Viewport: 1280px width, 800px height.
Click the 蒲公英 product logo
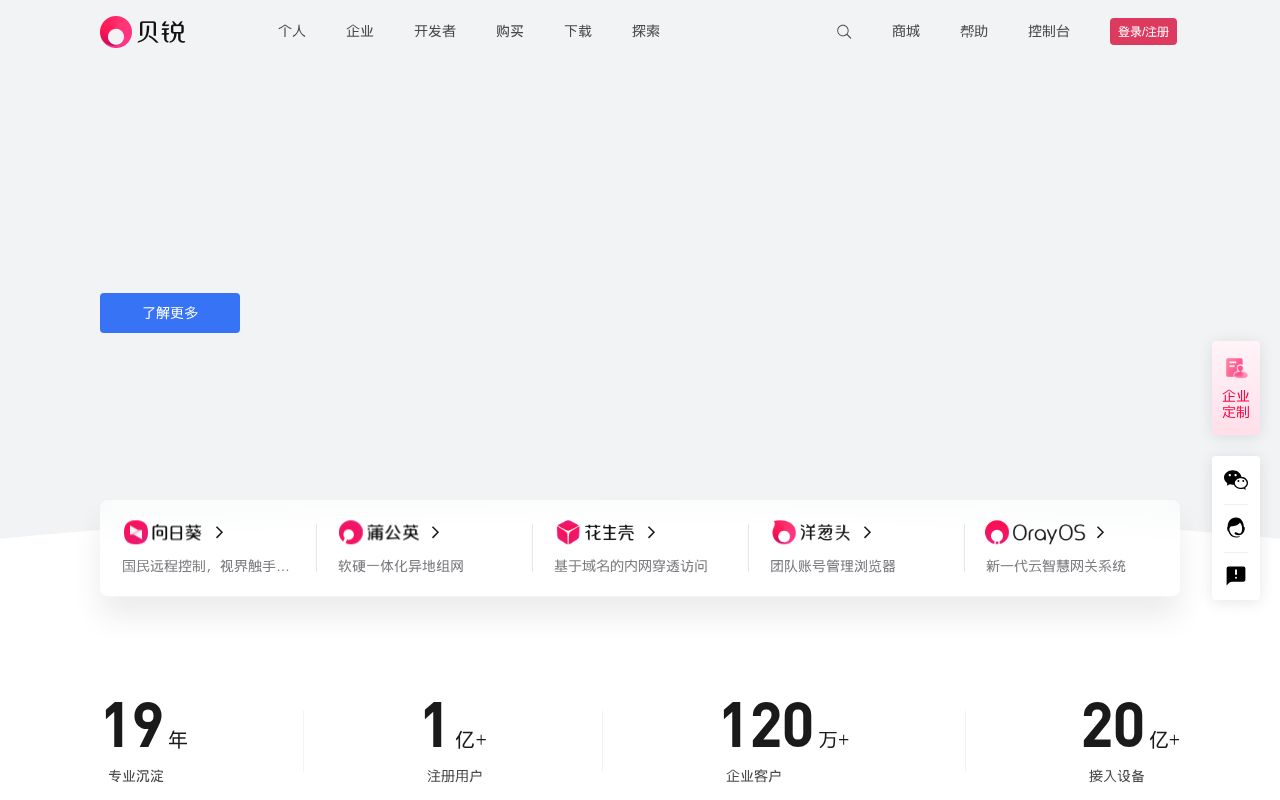click(379, 532)
